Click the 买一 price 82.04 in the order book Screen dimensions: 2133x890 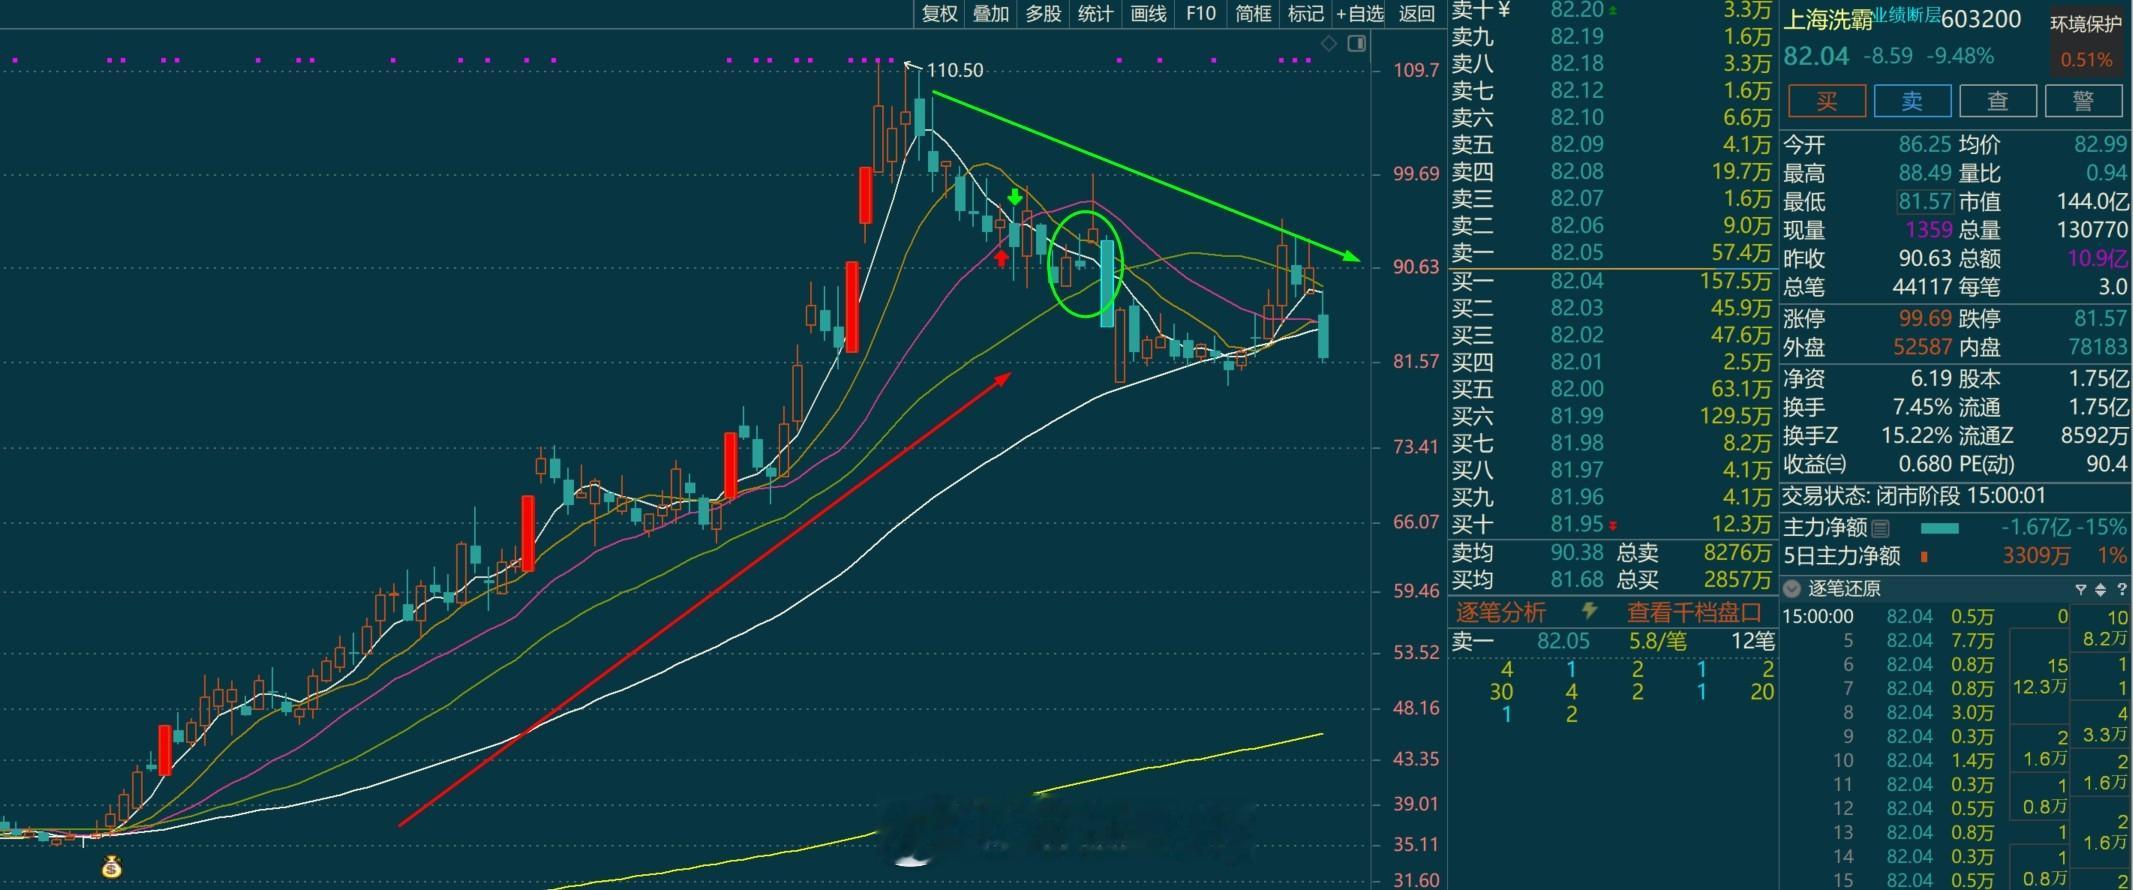click(x=1577, y=281)
